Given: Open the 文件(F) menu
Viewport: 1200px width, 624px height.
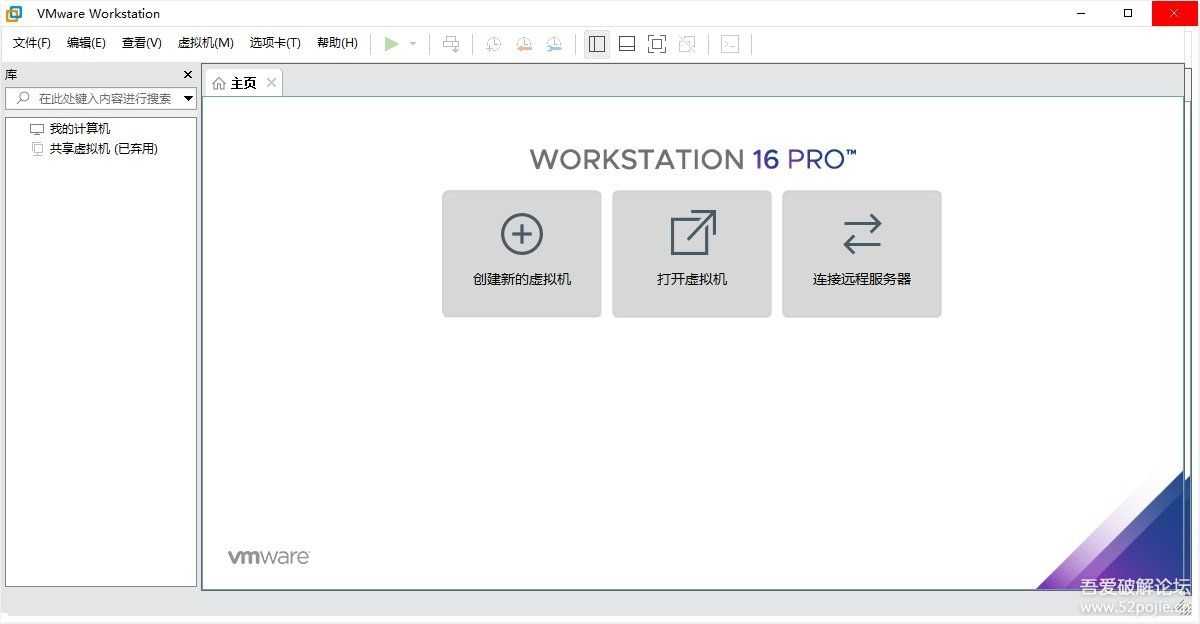Looking at the screenshot, I should point(32,43).
